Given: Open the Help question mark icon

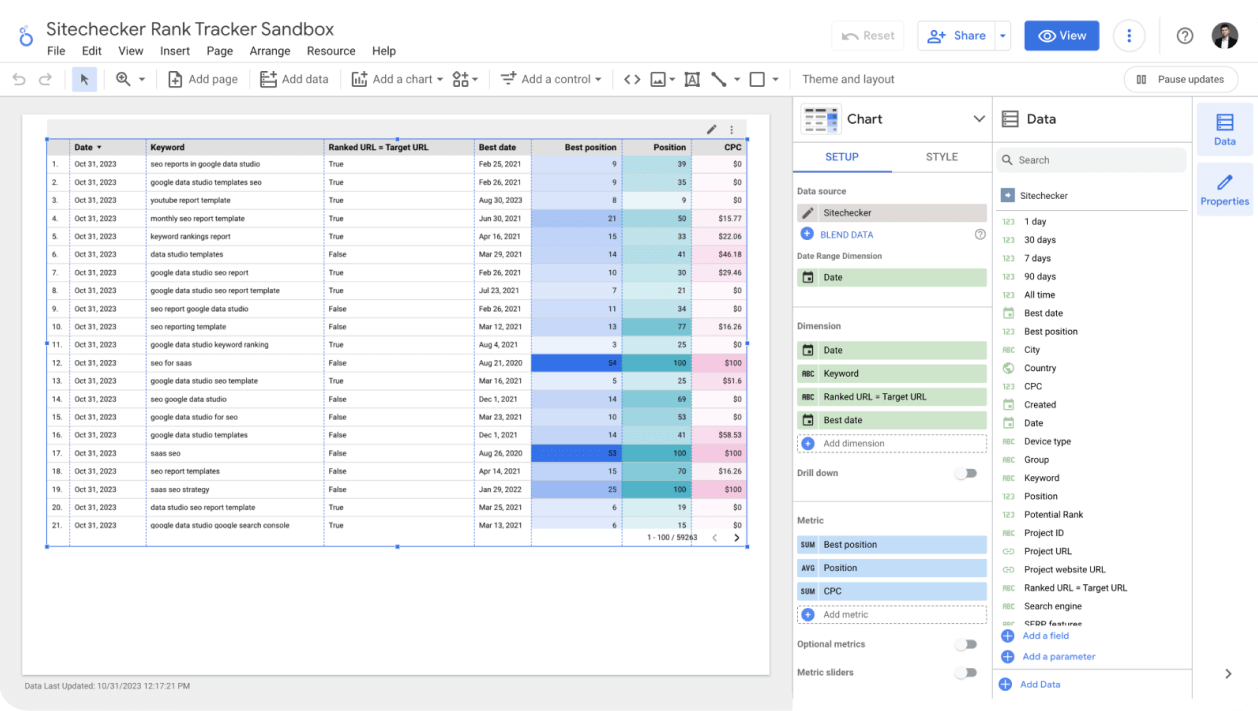Looking at the screenshot, I should tap(1185, 36).
